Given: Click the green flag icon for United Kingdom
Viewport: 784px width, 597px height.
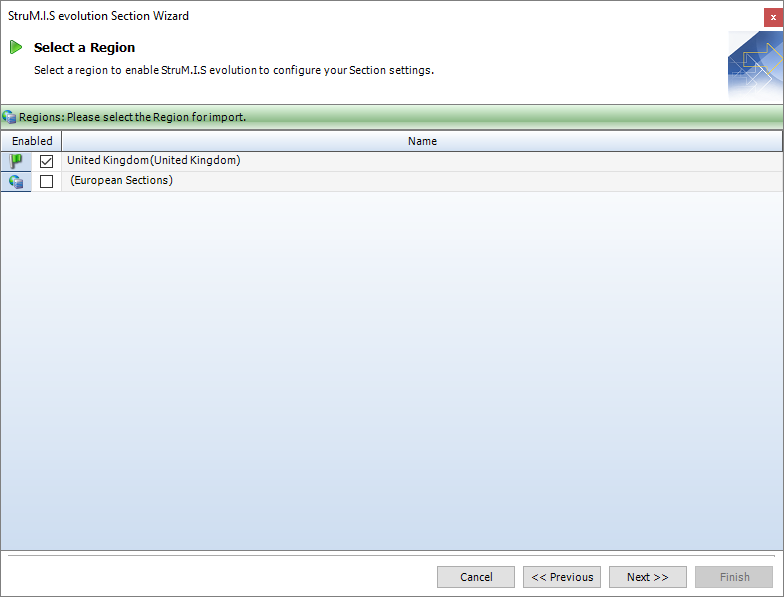Looking at the screenshot, I should point(16,161).
